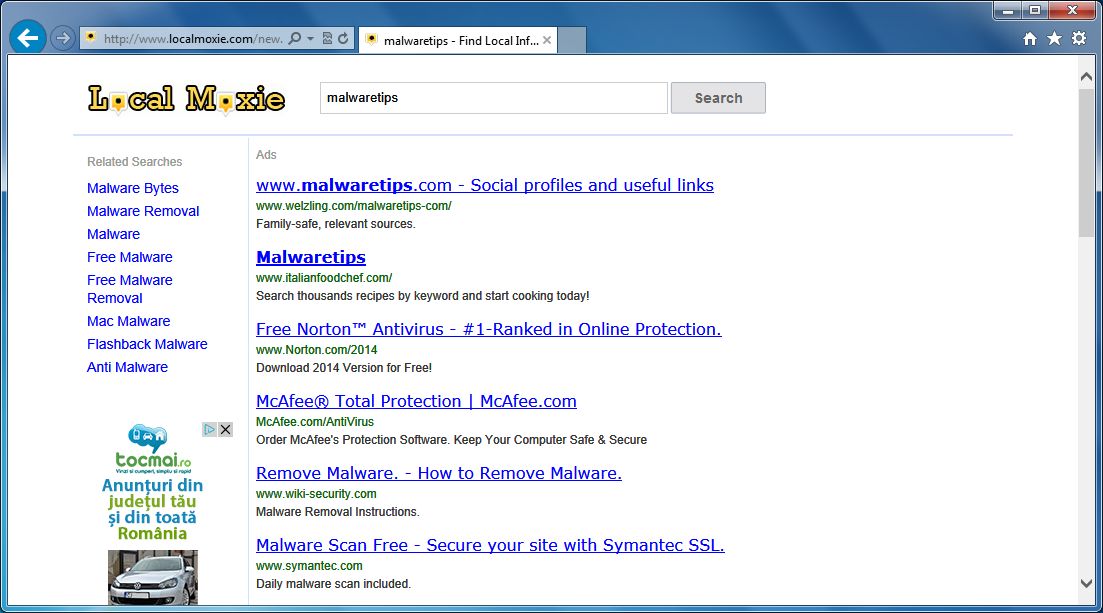Click www.wiki-security.com green URL
This screenshot has width=1103, height=613.
pyautogui.click(x=316, y=494)
